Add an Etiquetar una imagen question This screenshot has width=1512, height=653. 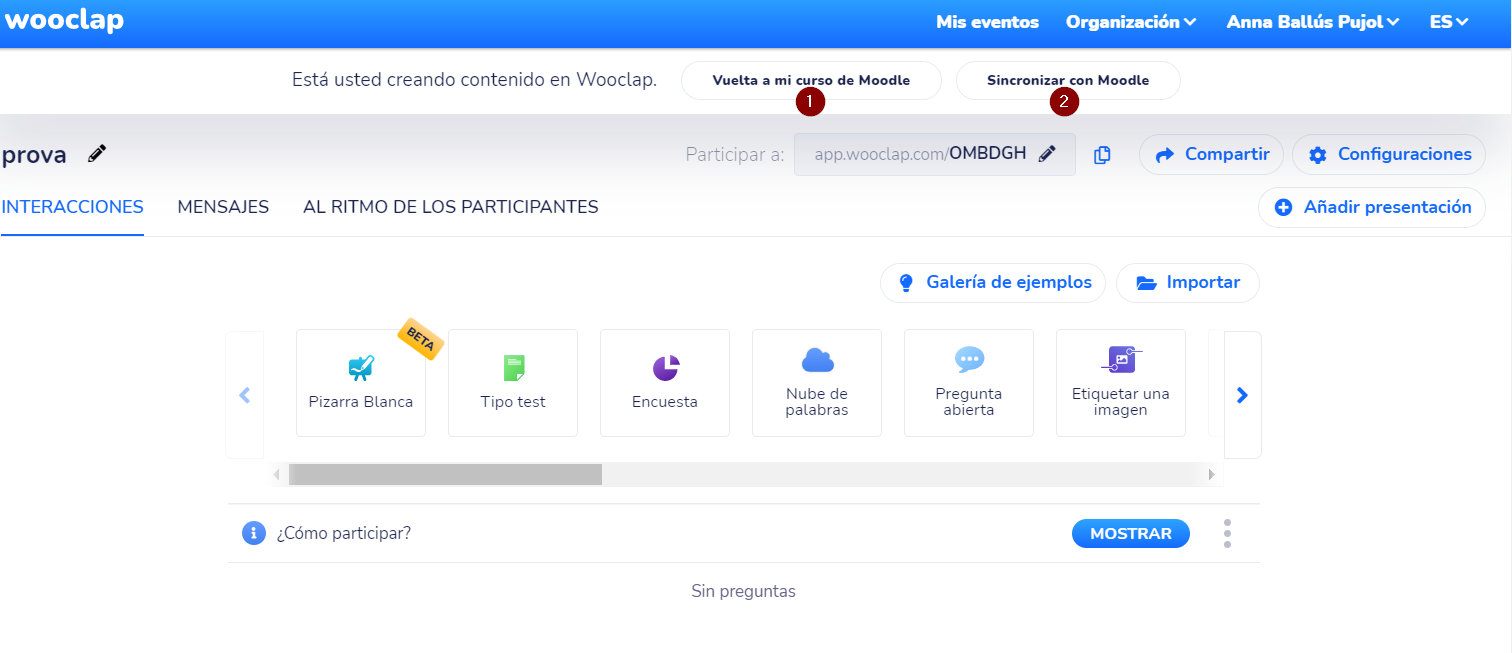click(1121, 383)
